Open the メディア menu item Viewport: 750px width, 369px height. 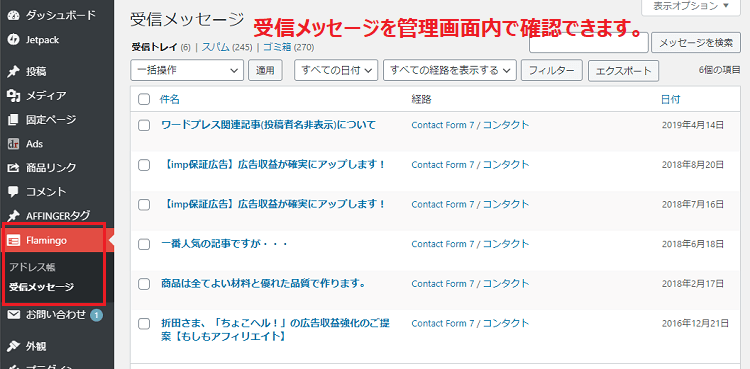(46, 96)
